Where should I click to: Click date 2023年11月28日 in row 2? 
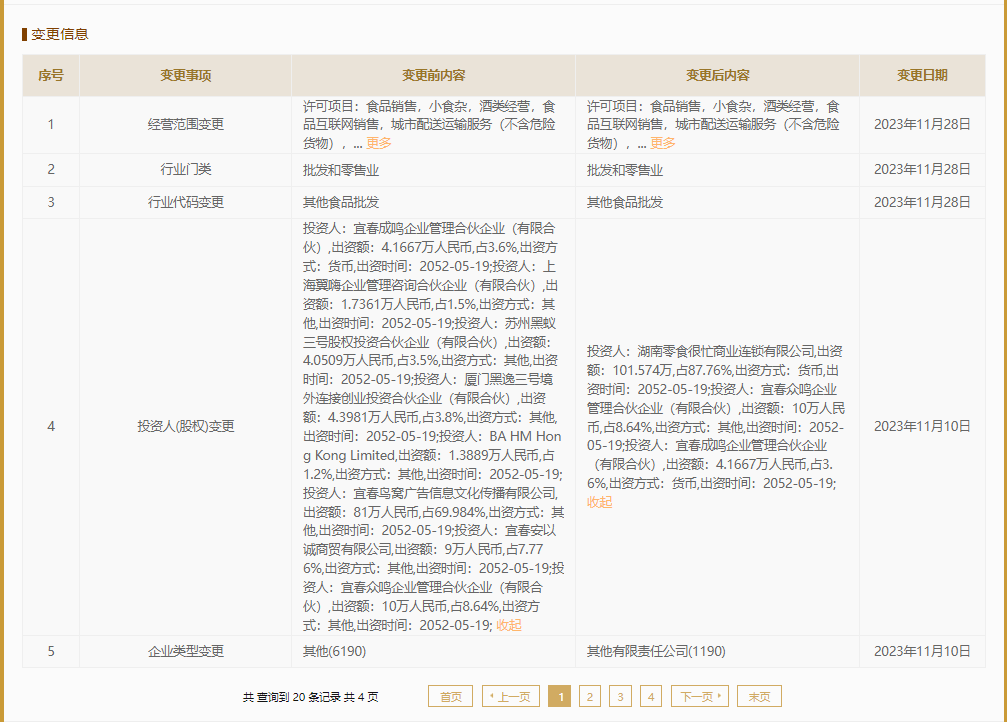click(x=922, y=170)
